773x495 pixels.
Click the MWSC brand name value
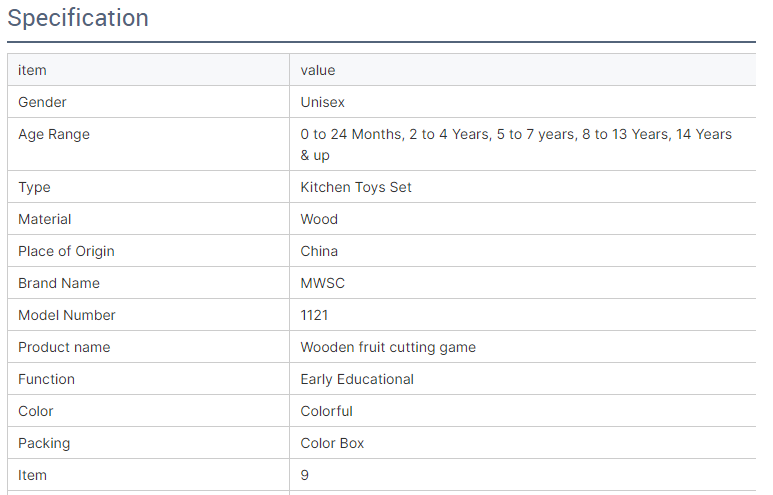(x=322, y=283)
